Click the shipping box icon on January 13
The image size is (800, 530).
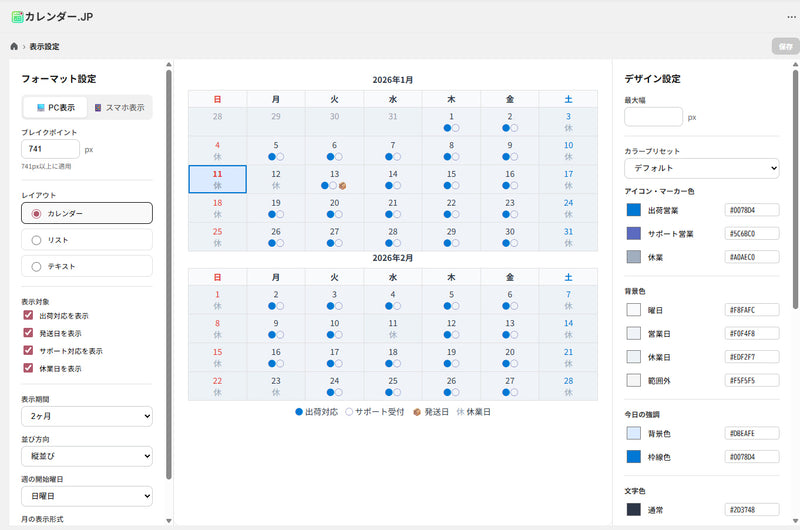[x=342, y=186]
